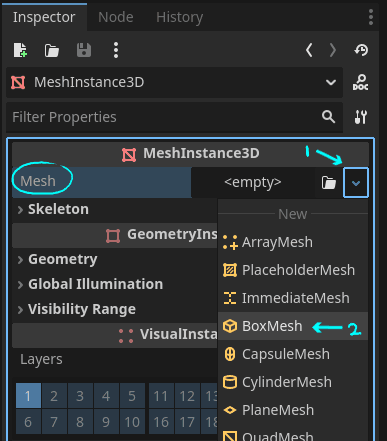
Task: Click the search magnifier in filter
Action: point(328,117)
